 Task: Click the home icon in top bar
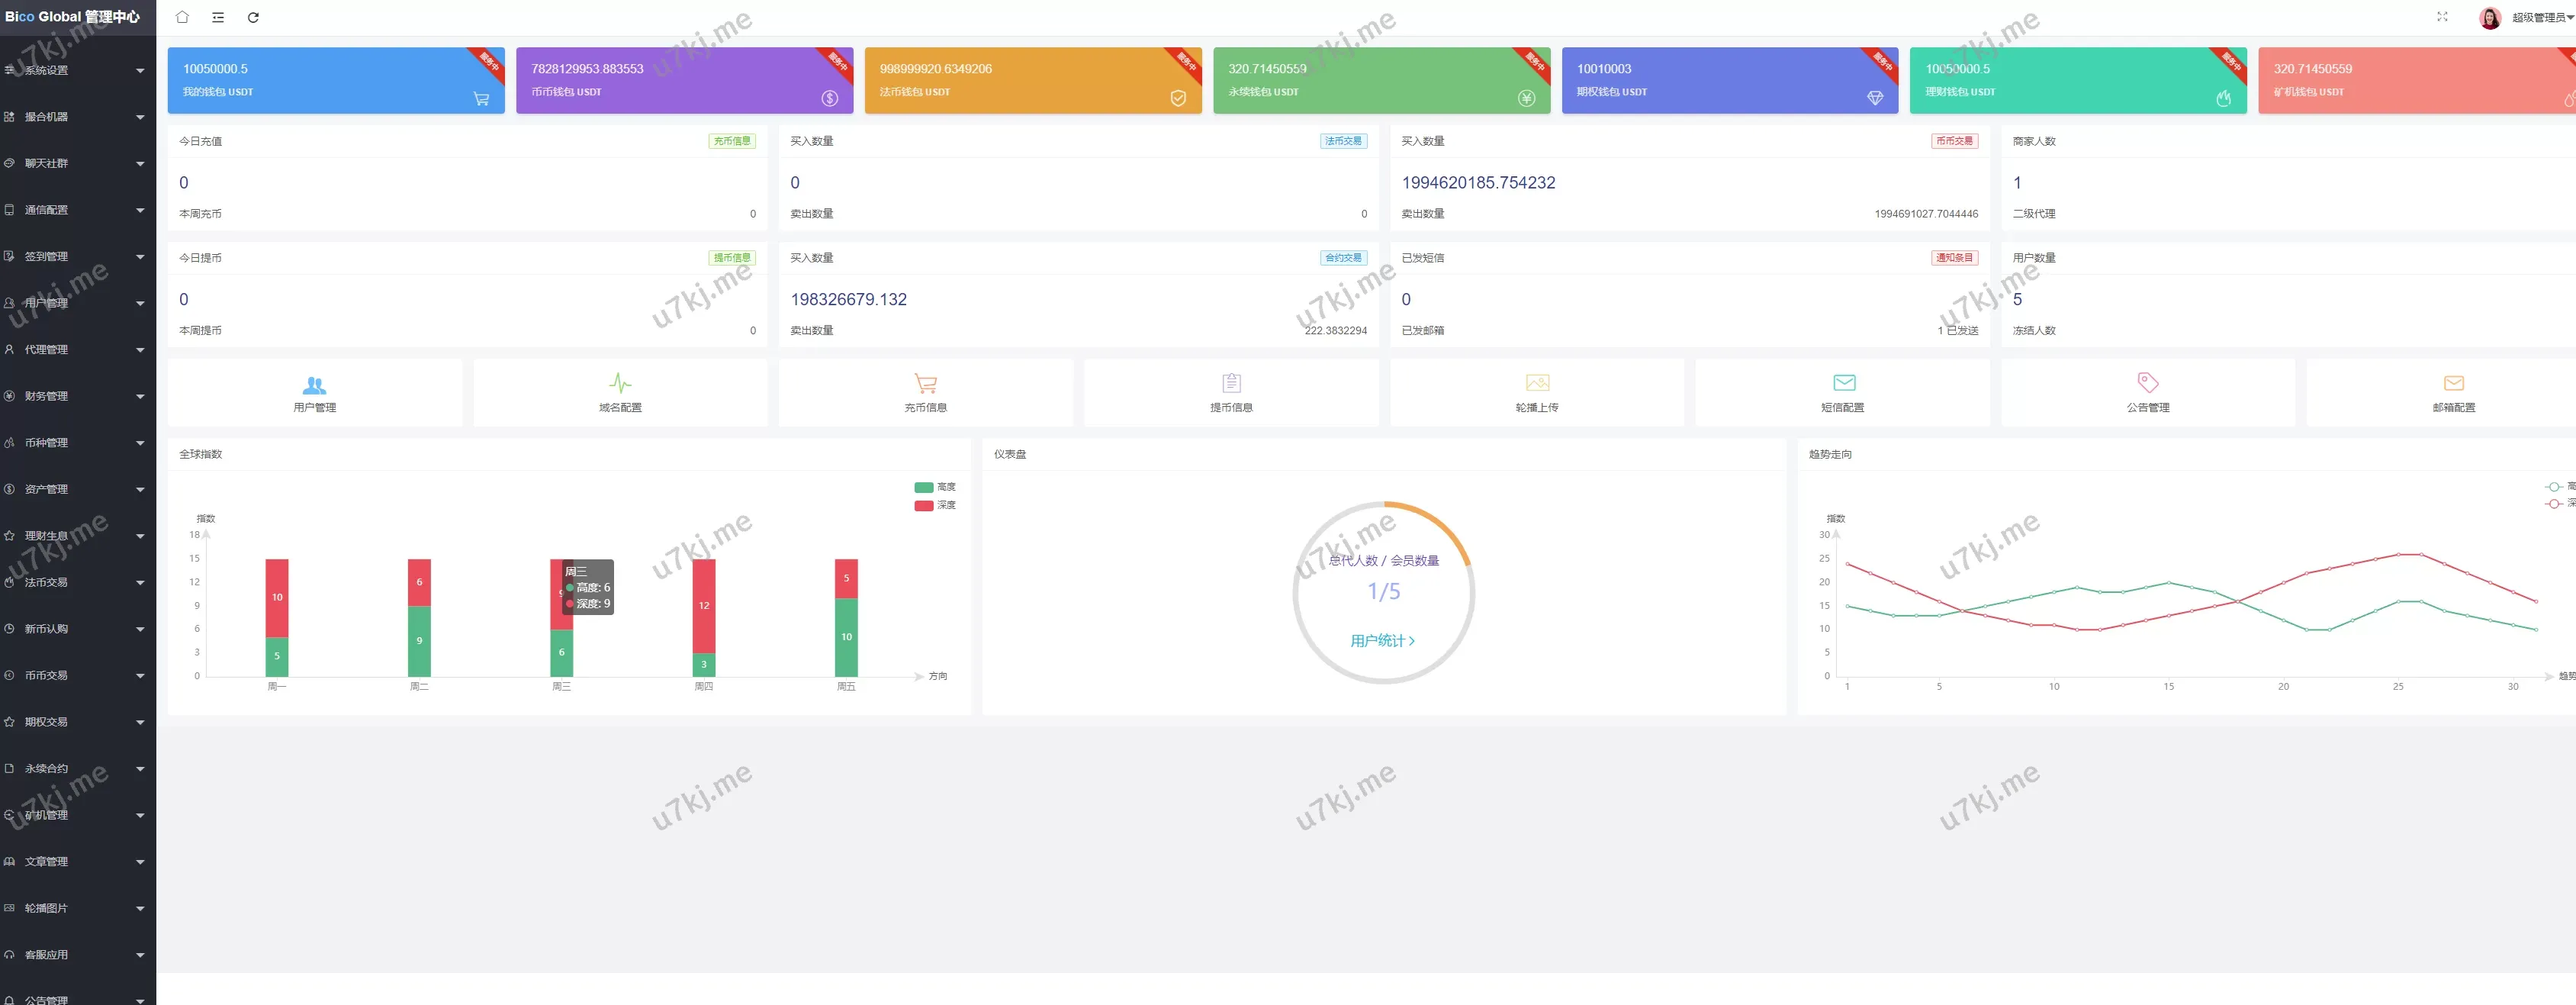click(182, 17)
